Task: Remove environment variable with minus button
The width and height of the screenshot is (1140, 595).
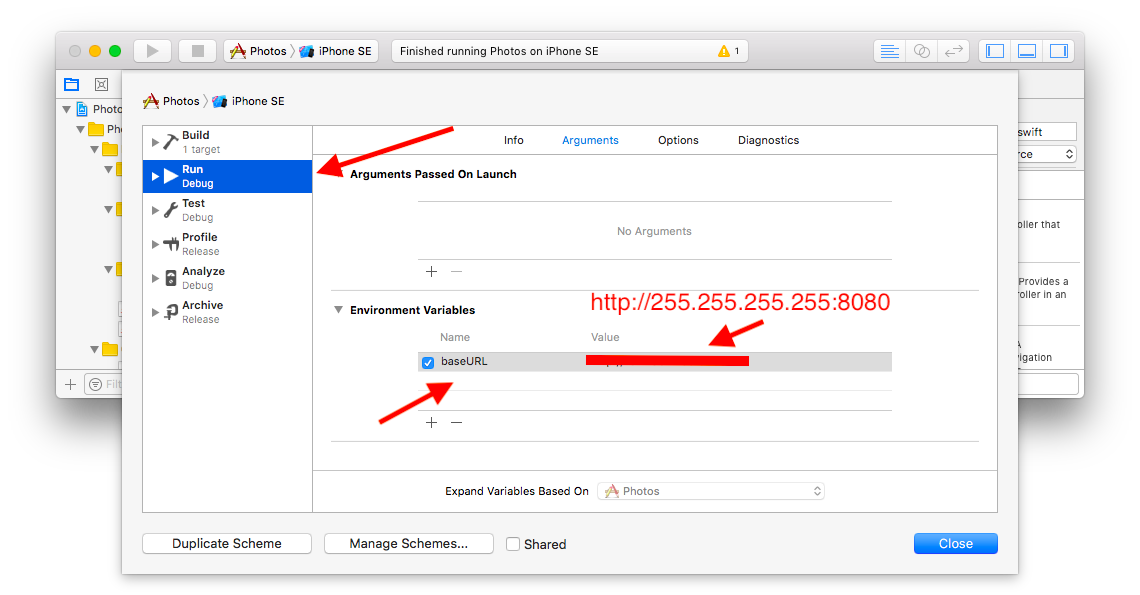Action: coord(457,423)
